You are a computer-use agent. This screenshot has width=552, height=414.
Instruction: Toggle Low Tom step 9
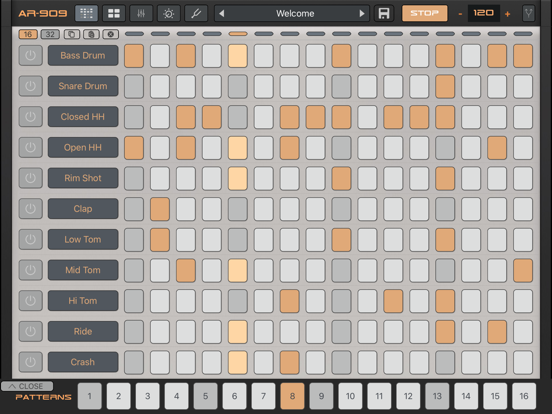tap(341, 240)
